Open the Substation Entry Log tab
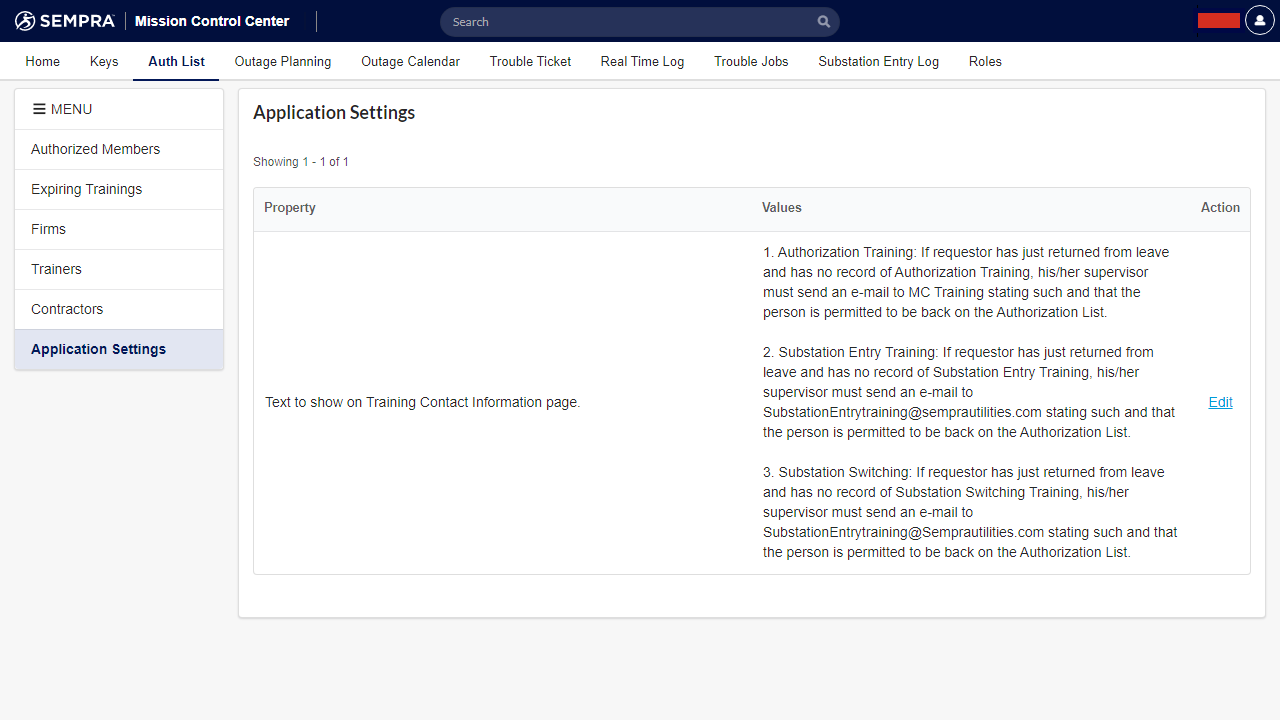Viewport: 1280px width, 720px height. [x=878, y=61]
